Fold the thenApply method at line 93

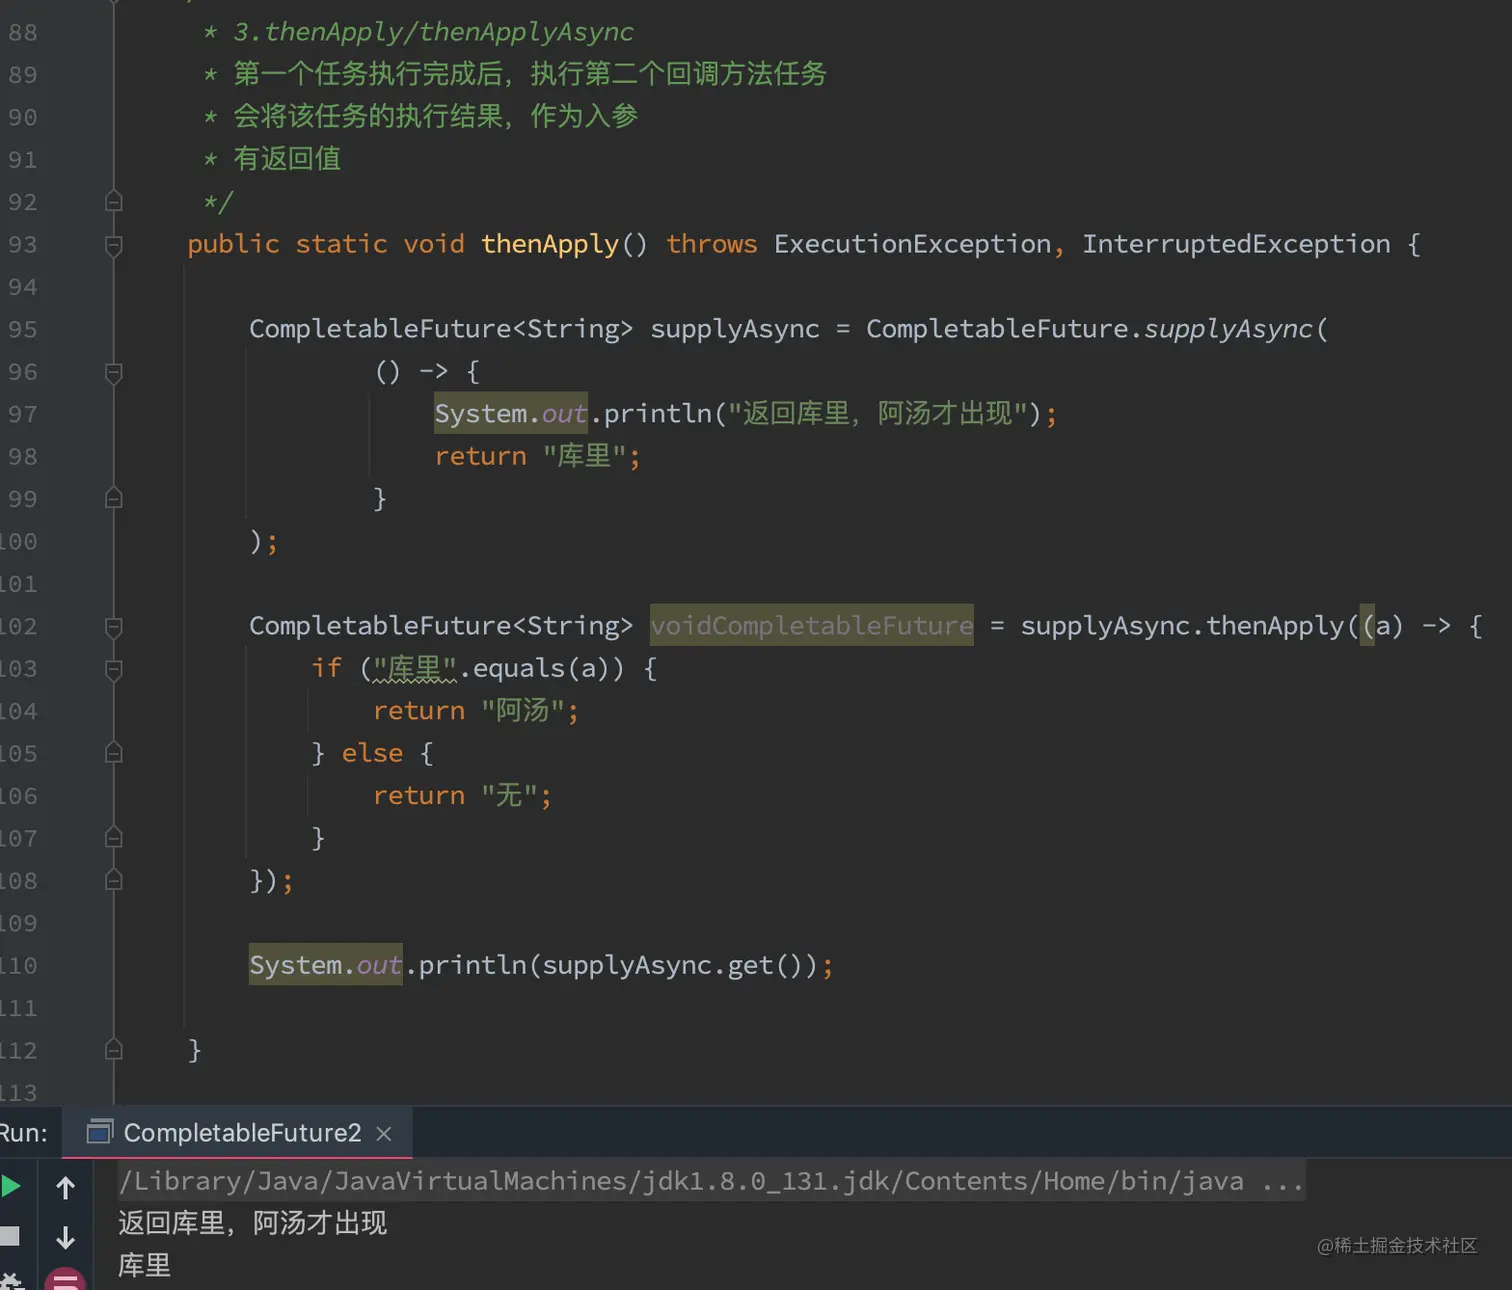pos(114,245)
